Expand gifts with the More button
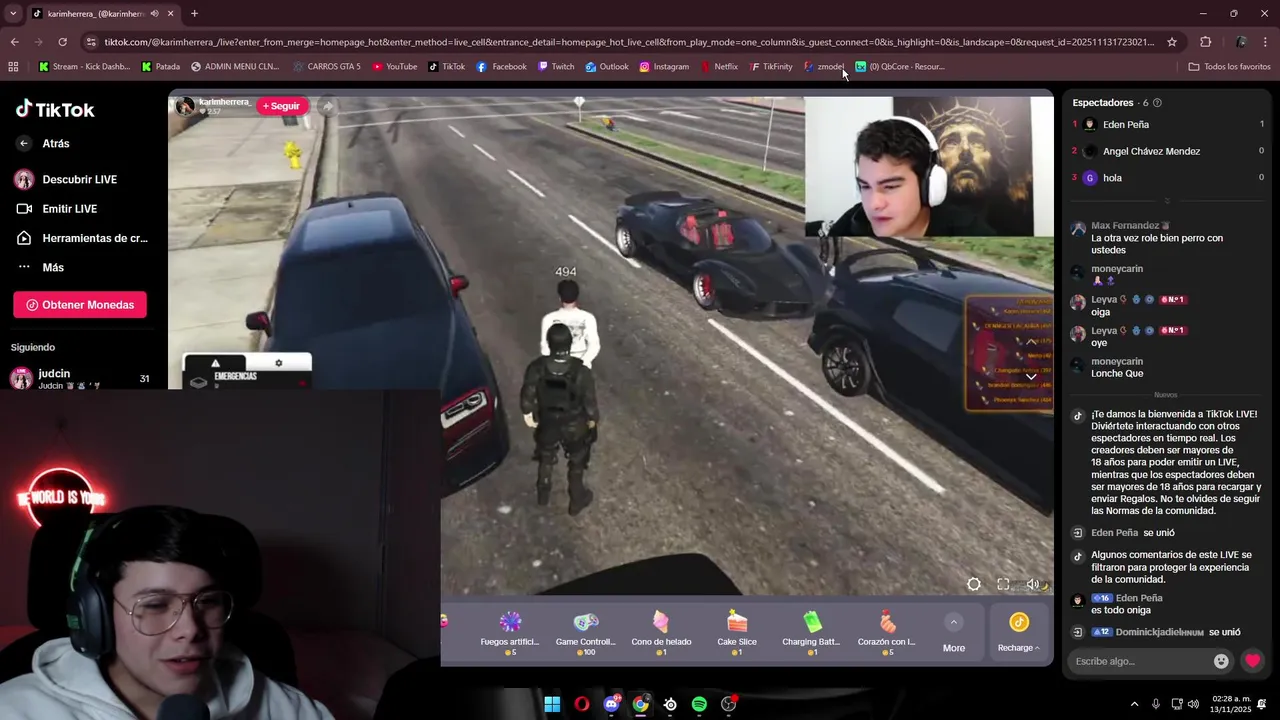This screenshot has width=1280, height=720. pos(954,634)
